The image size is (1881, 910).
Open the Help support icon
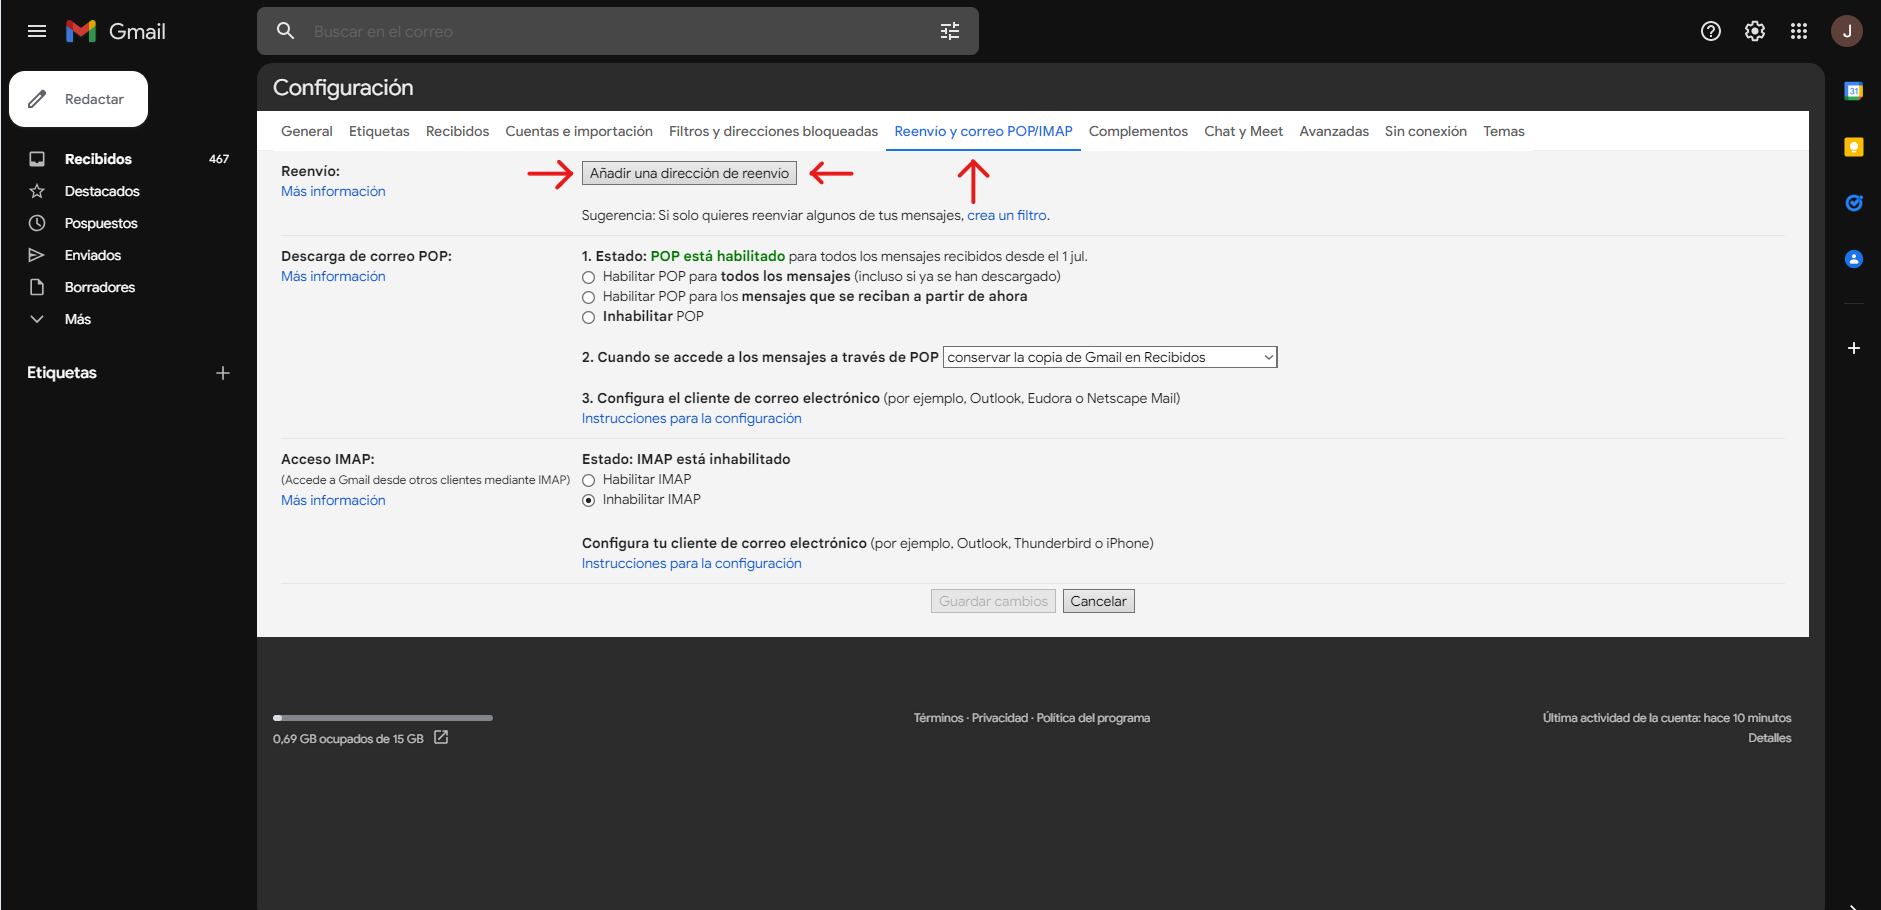click(1710, 31)
